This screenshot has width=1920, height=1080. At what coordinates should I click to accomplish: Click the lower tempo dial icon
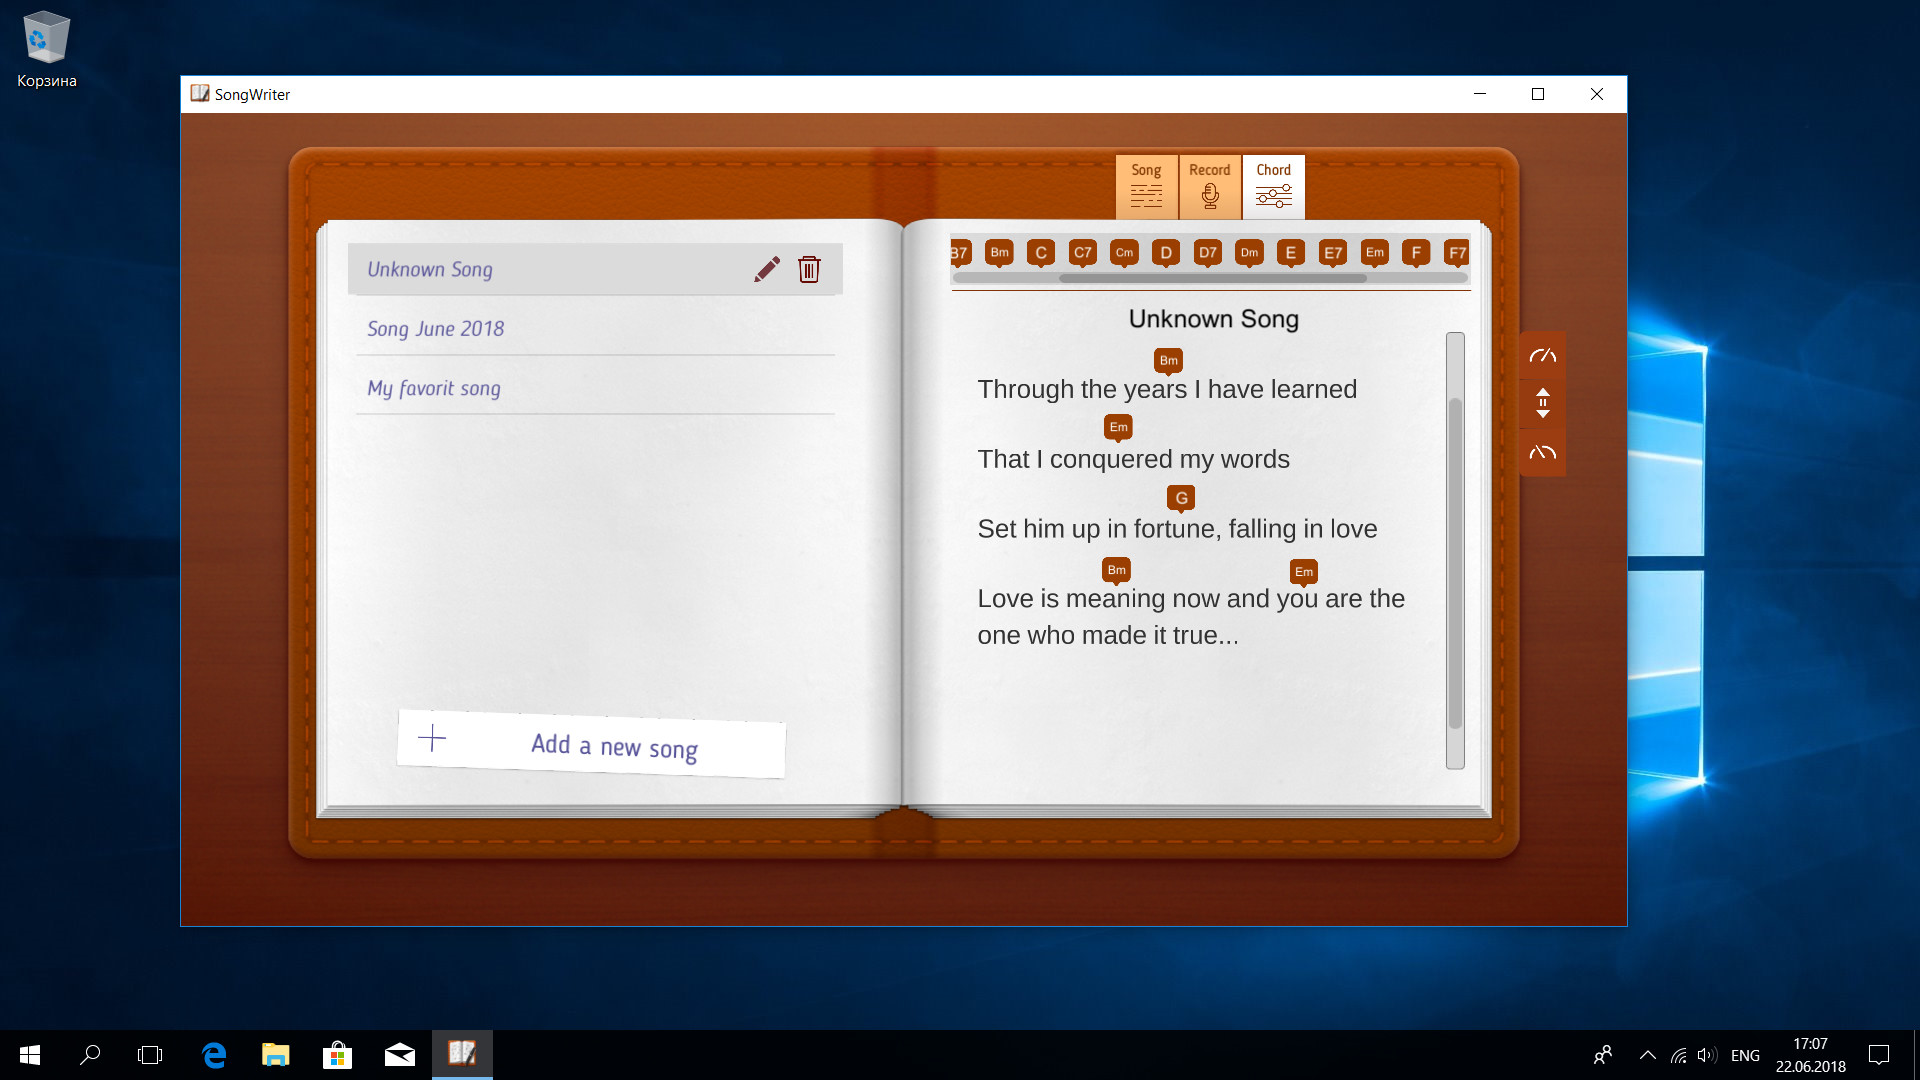tap(1542, 452)
